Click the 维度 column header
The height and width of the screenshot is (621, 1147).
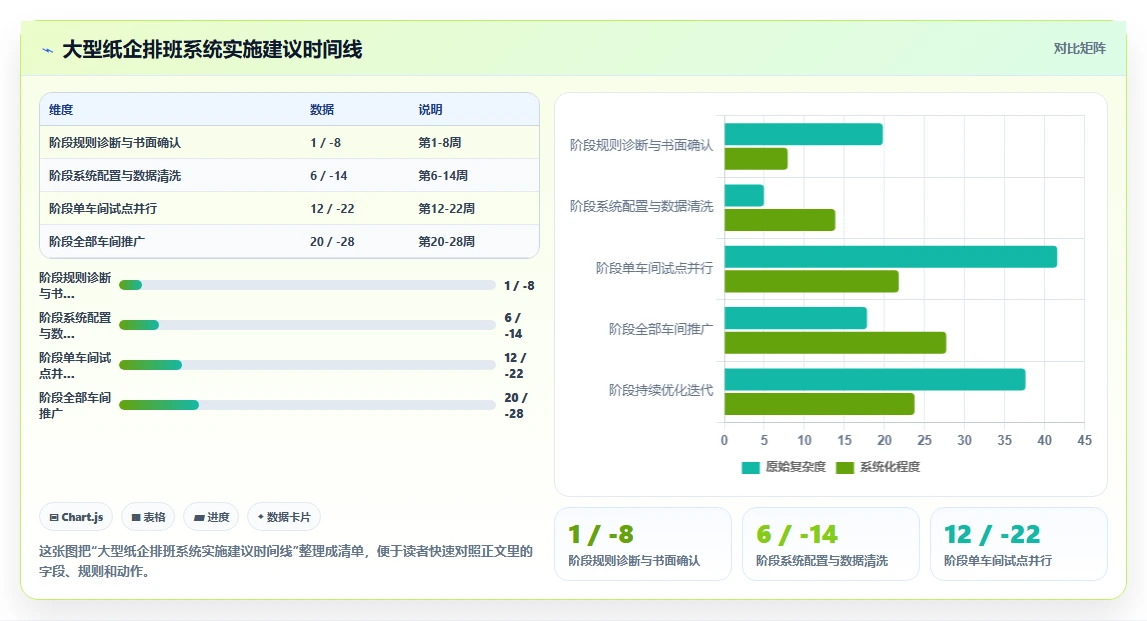(61, 110)
